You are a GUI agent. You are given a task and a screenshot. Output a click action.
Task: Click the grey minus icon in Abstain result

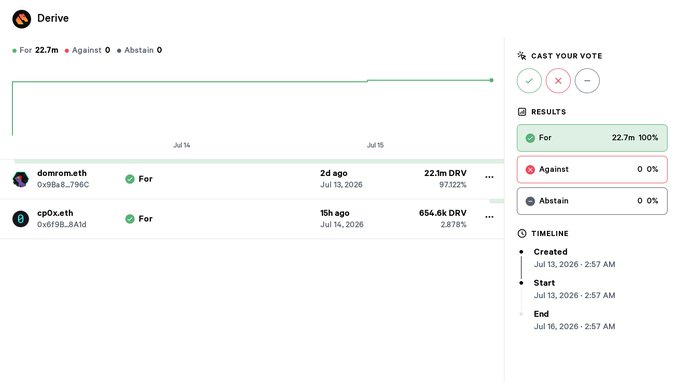[x=530, y=201]
